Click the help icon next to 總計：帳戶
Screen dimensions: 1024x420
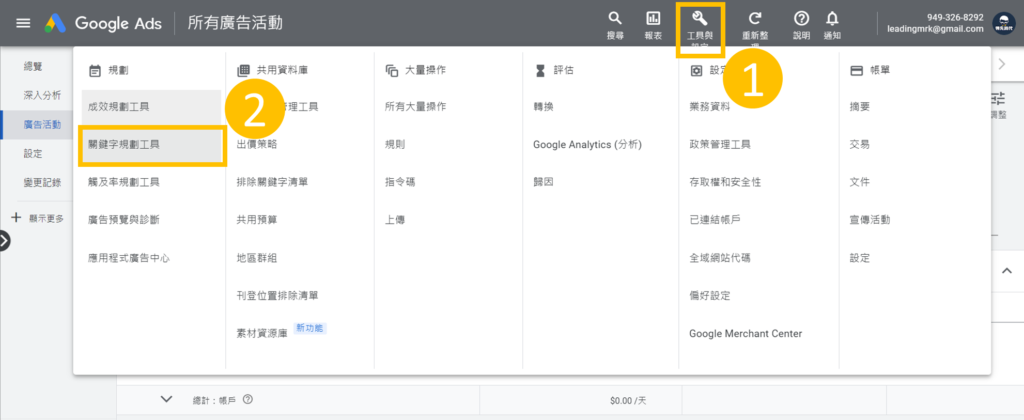click(248, 399)
